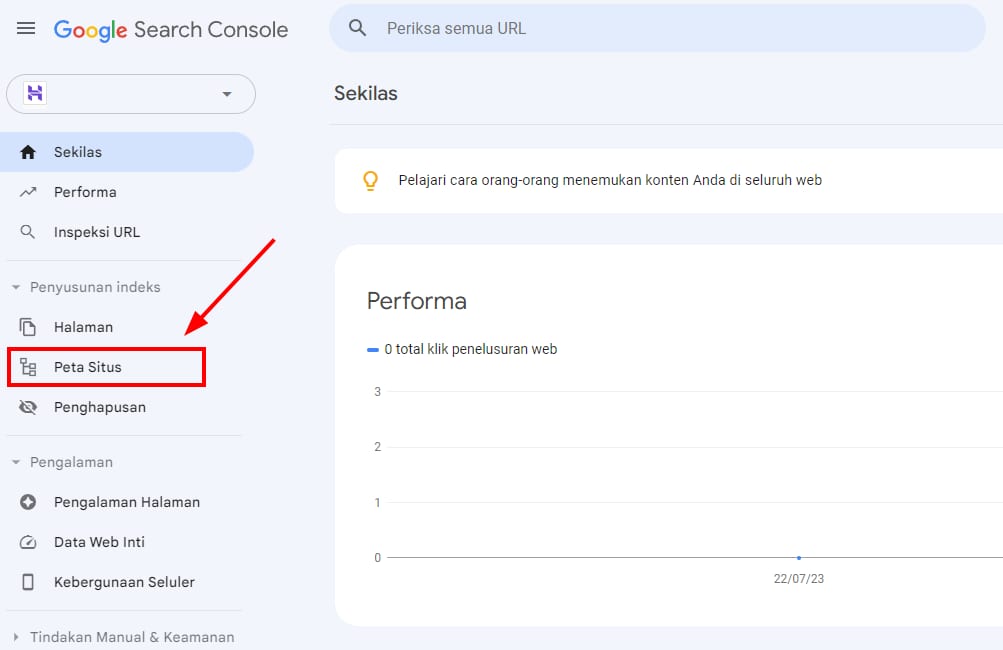The width and height of the screenshot is (1003, 650).
Task: Click the Halaman pages icon
Action: coord(28,327)
